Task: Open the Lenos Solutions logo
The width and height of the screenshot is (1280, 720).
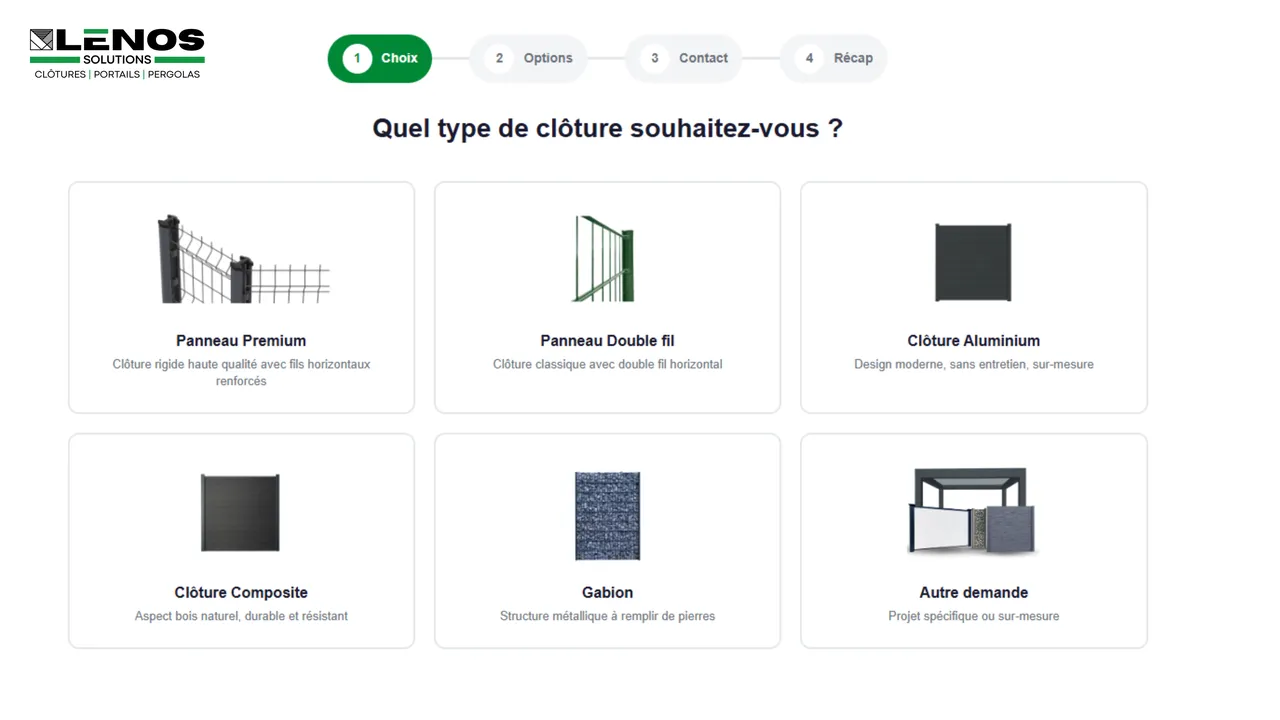Action: click(x=117, y=54)
